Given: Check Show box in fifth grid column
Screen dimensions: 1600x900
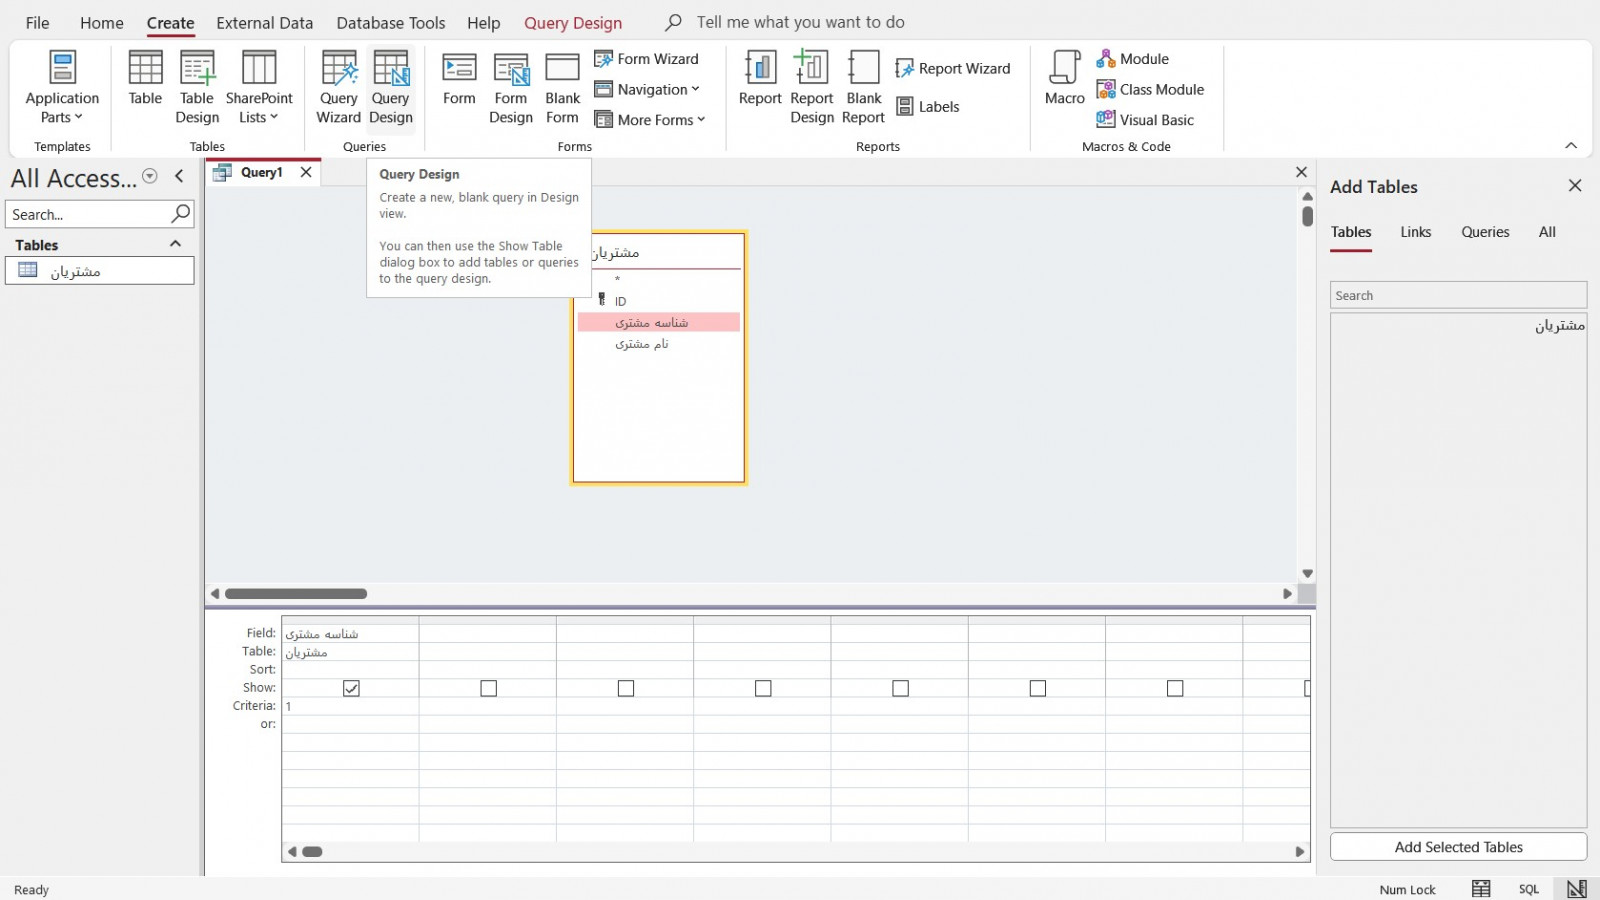Looking at the screenshot, I should (x=900, y=688).
